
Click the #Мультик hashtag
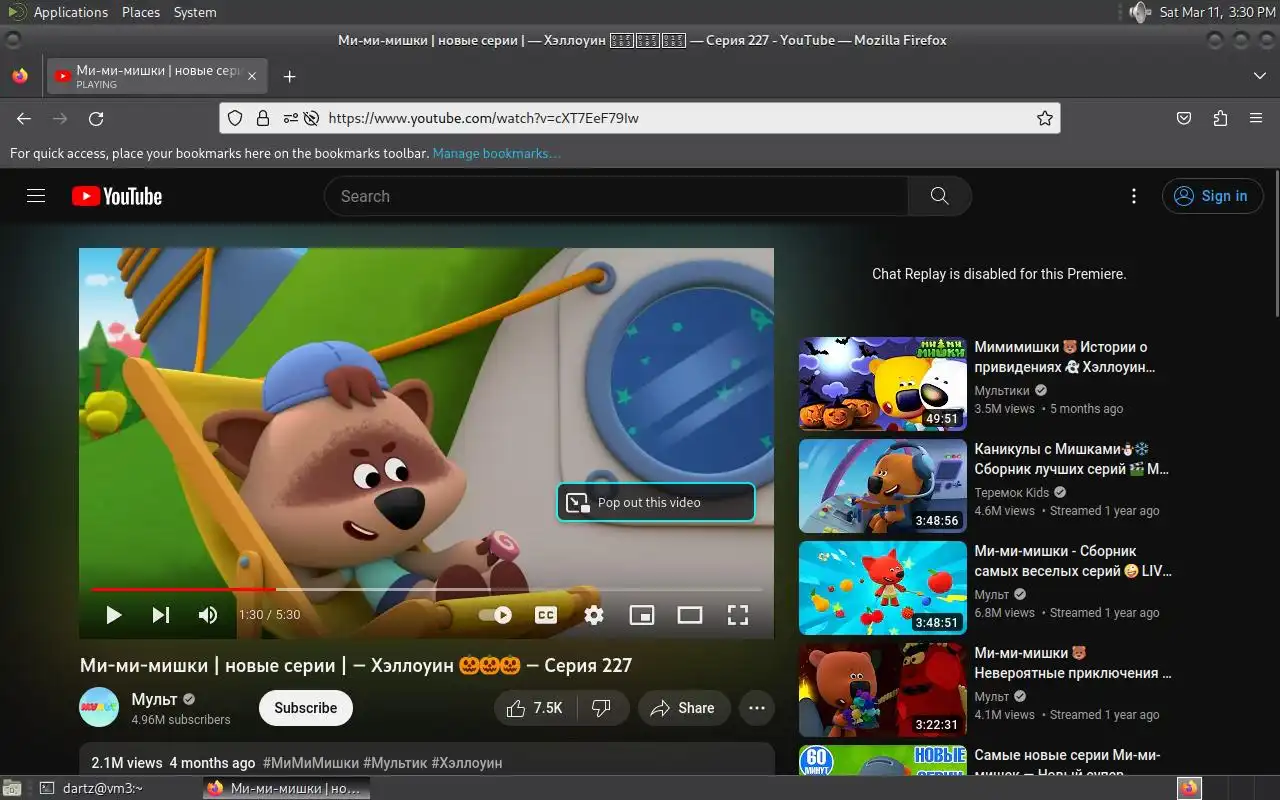(x=395, y=763)
